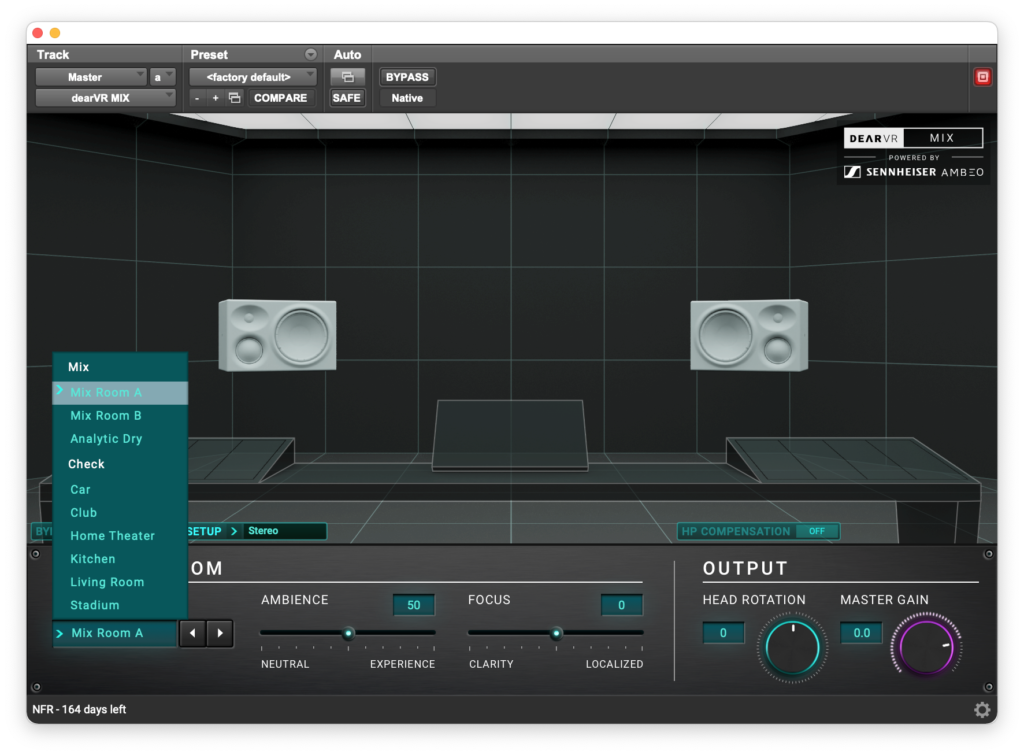This screenshot has width=1024, height=755.
Task: Choose the Home Theater room
Action: click(112, 536)
